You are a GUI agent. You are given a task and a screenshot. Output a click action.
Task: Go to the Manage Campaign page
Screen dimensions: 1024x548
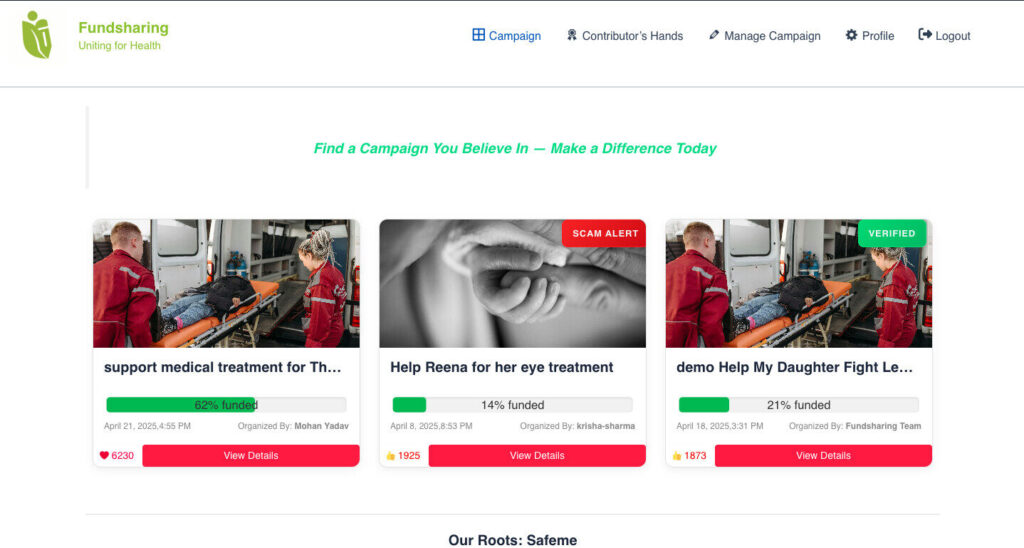pos(772,36)
